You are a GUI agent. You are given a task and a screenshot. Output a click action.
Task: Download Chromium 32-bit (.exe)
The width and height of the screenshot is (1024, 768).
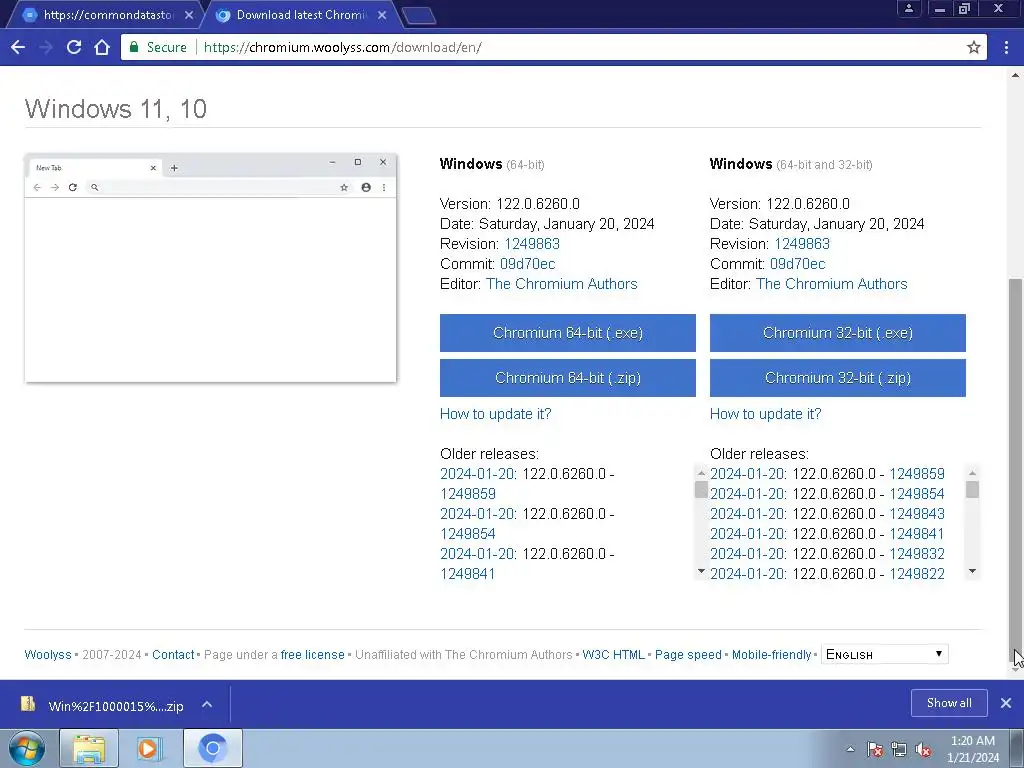(837, 333)
